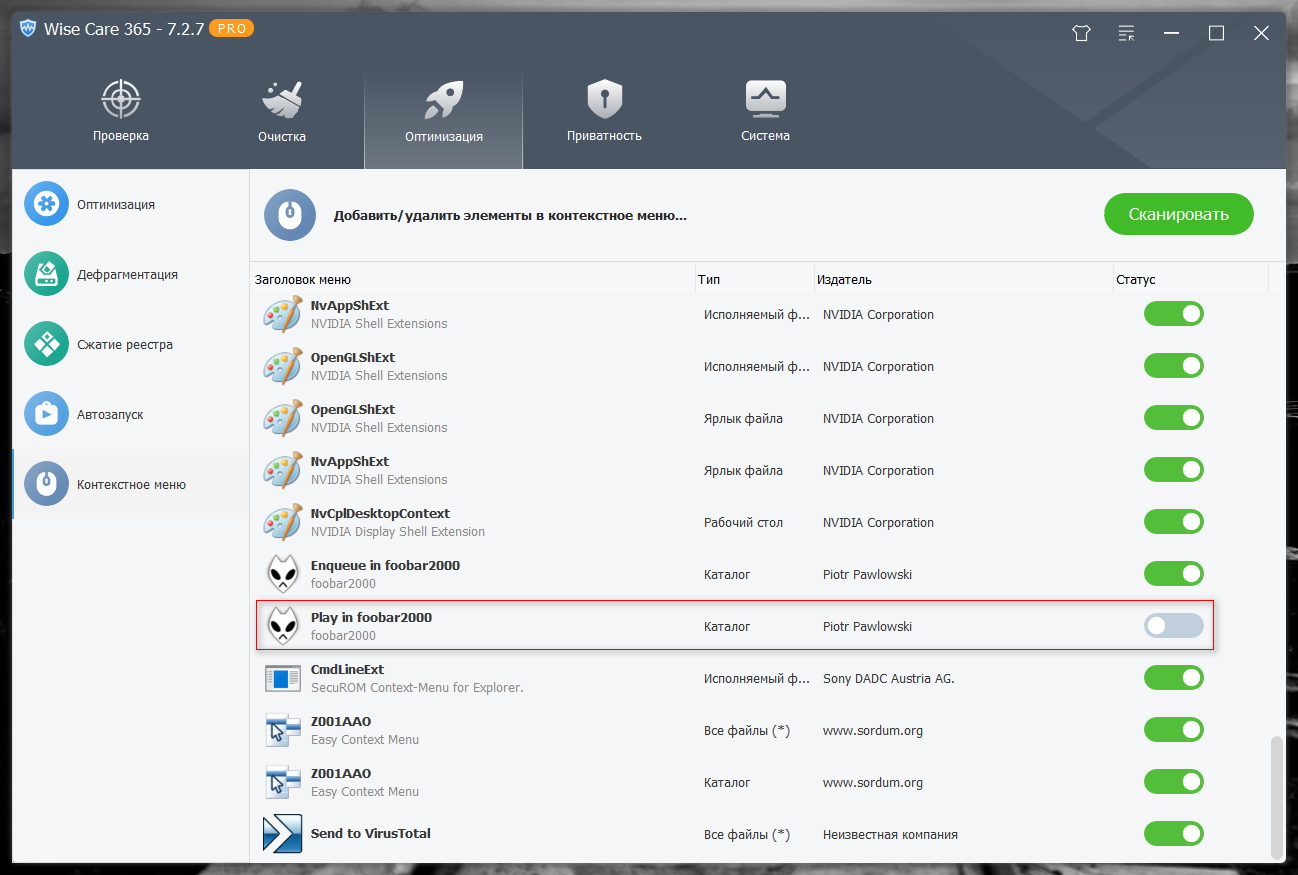Viewport: 1298px width, 875px height.
Task: Click the NvAppShExt Ярлык файла row icon
Action: (283, 470)
